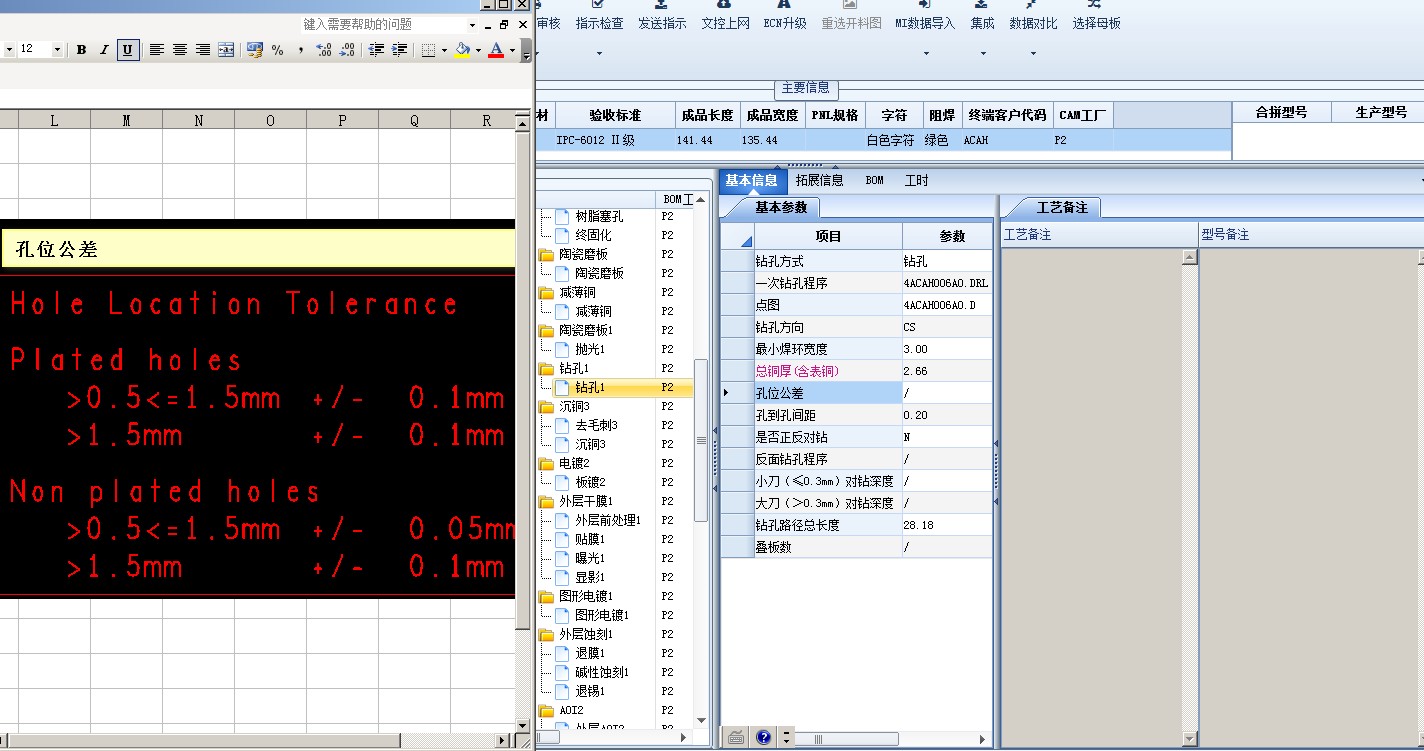Screen dimensions: 1424x751
Task: Open dropdown arrow under MI数据导入
Action: pos(926,53)
